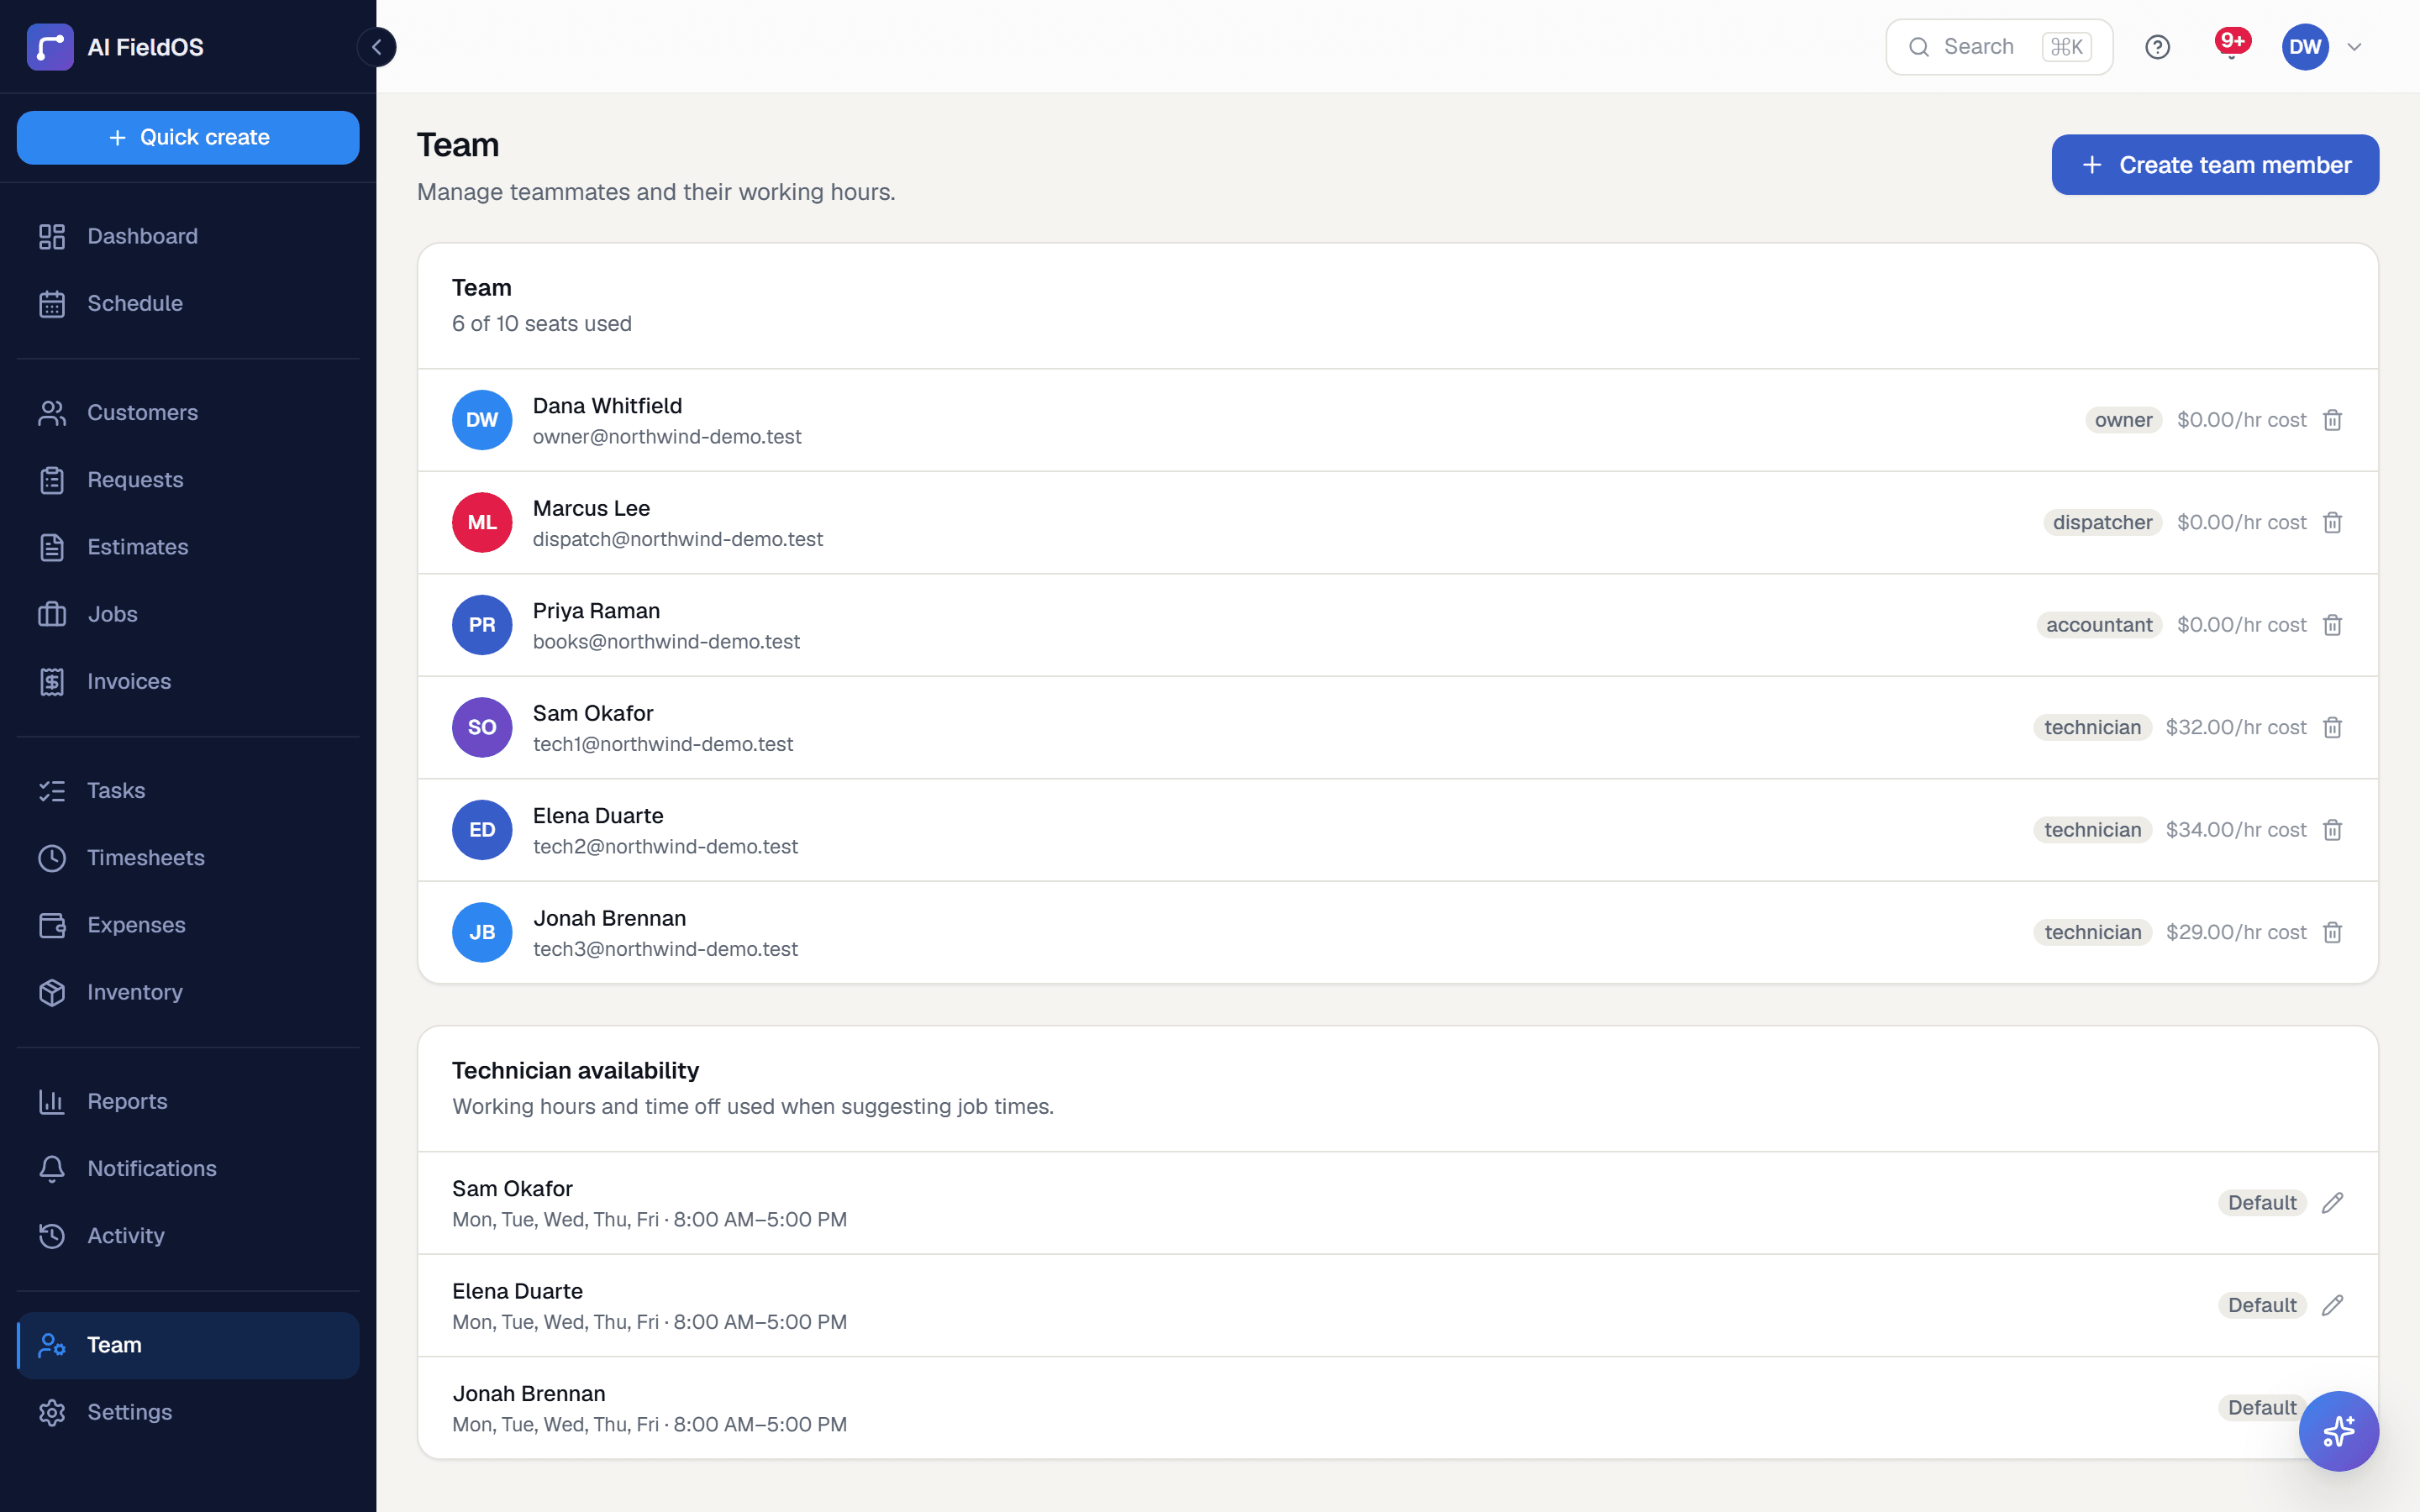Open Timesheets from the sidebar
Screen dimensions: 2420x1512
pyautogui.click(x=188, y=858)
